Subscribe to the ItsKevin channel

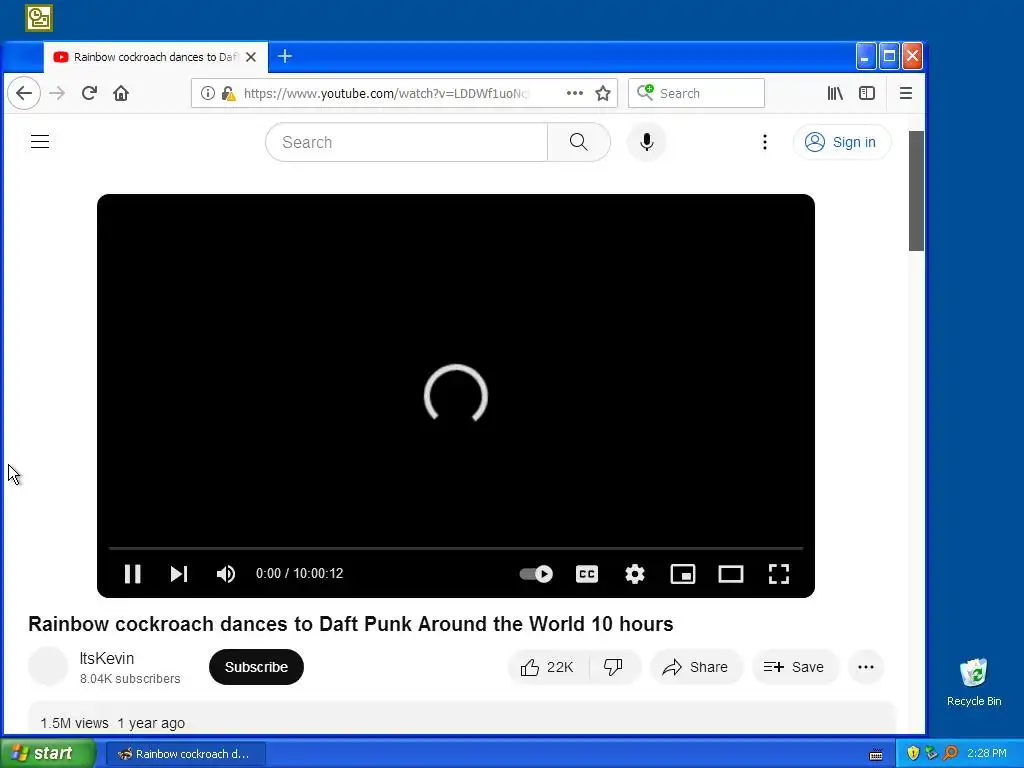coord(256,667)
